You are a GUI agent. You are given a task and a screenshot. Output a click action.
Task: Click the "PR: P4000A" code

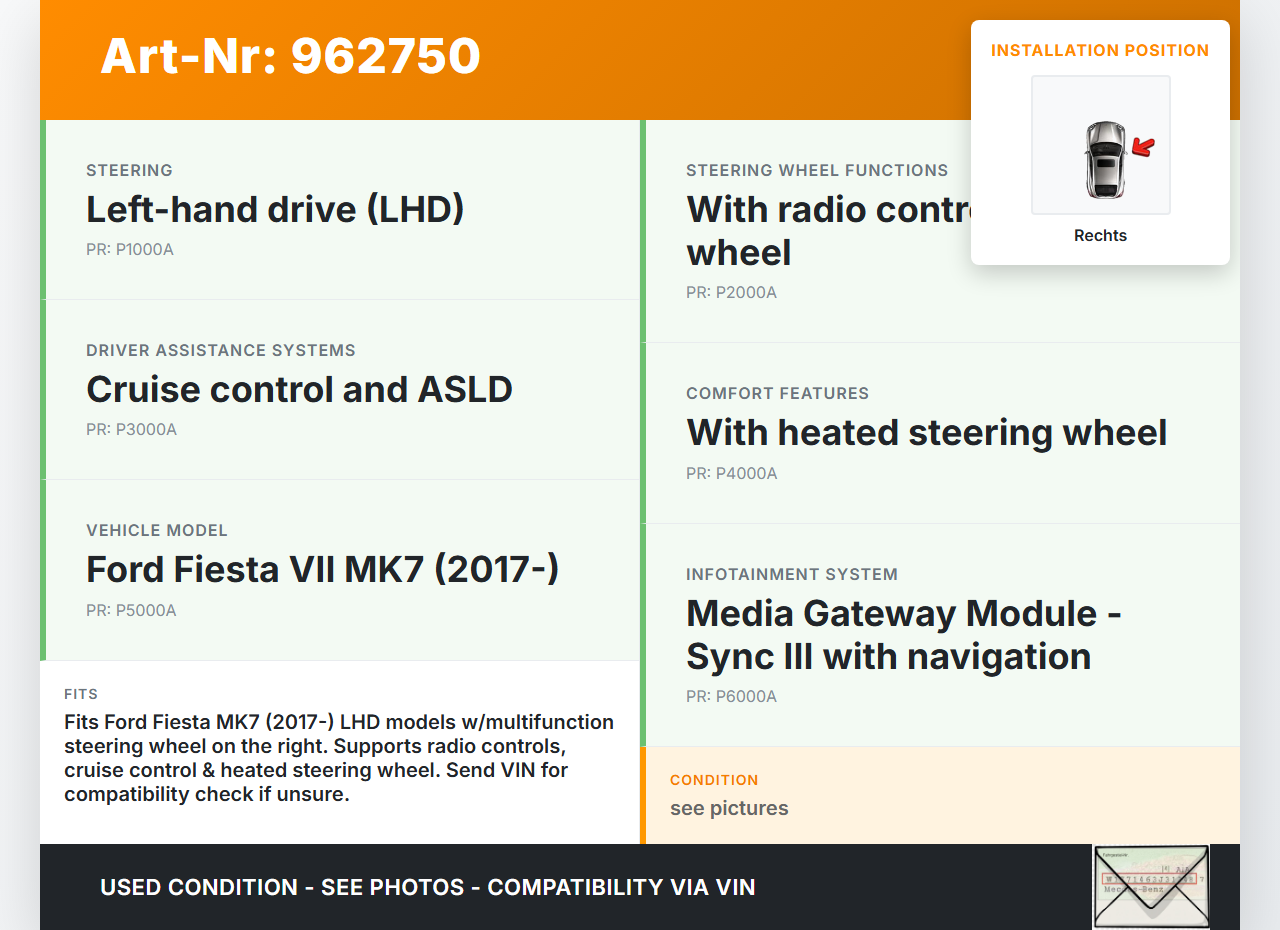click(x=732, y=473)
